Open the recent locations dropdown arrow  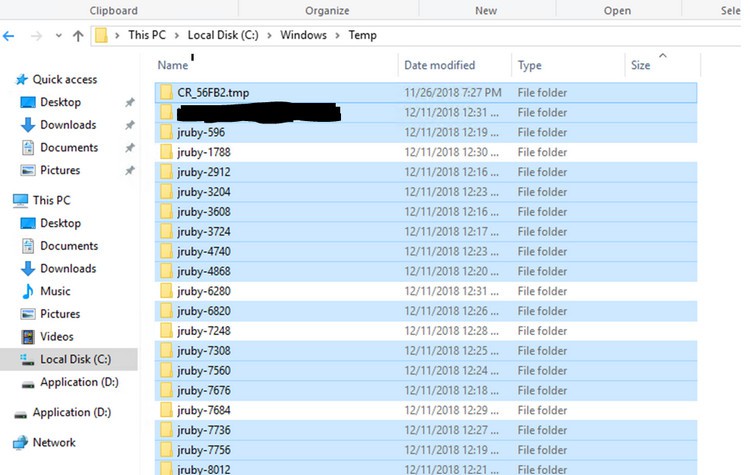pos(58,35)
